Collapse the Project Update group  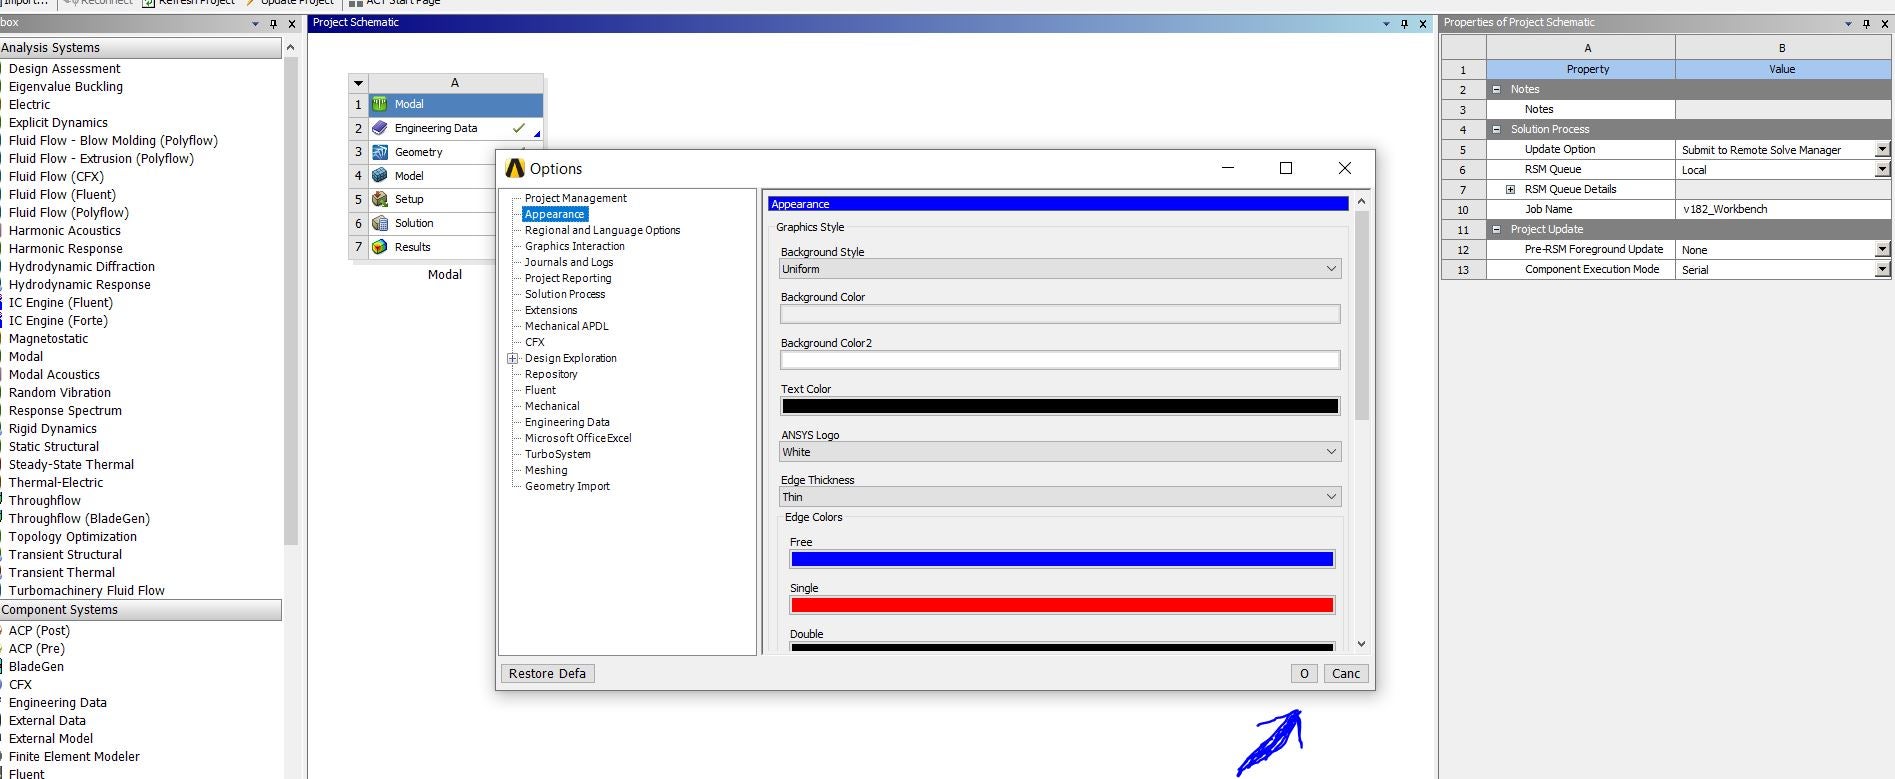tap(1496, 229)
